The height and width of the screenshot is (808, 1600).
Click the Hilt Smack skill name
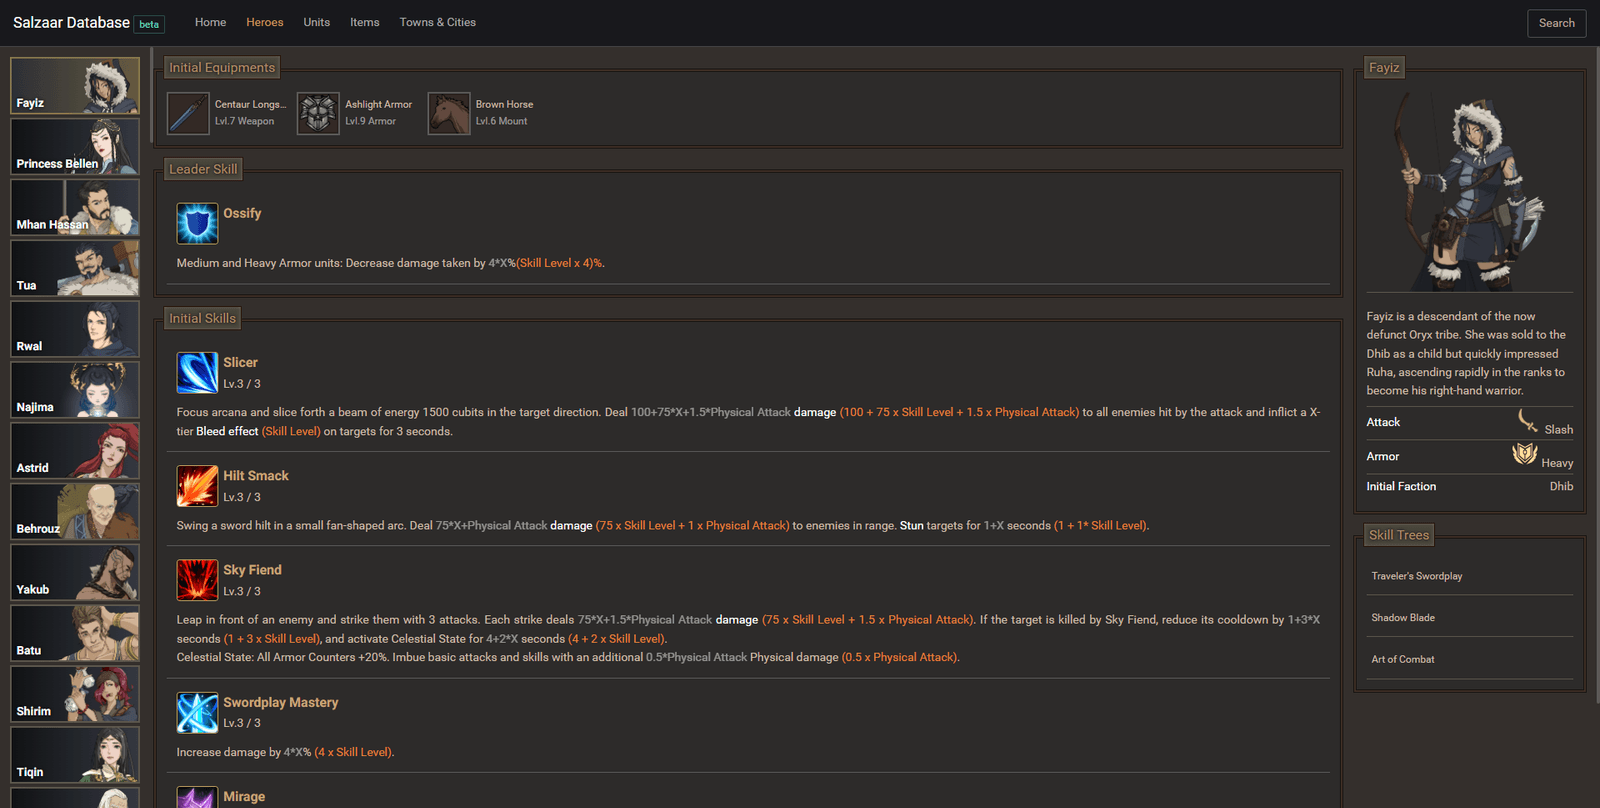coord(256,475)
